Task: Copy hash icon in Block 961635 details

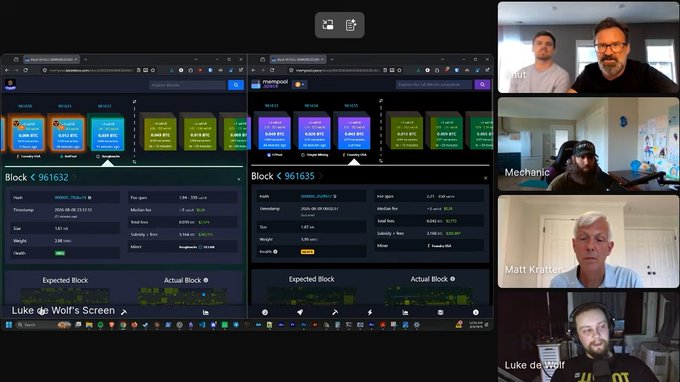Action: point(335,196)
